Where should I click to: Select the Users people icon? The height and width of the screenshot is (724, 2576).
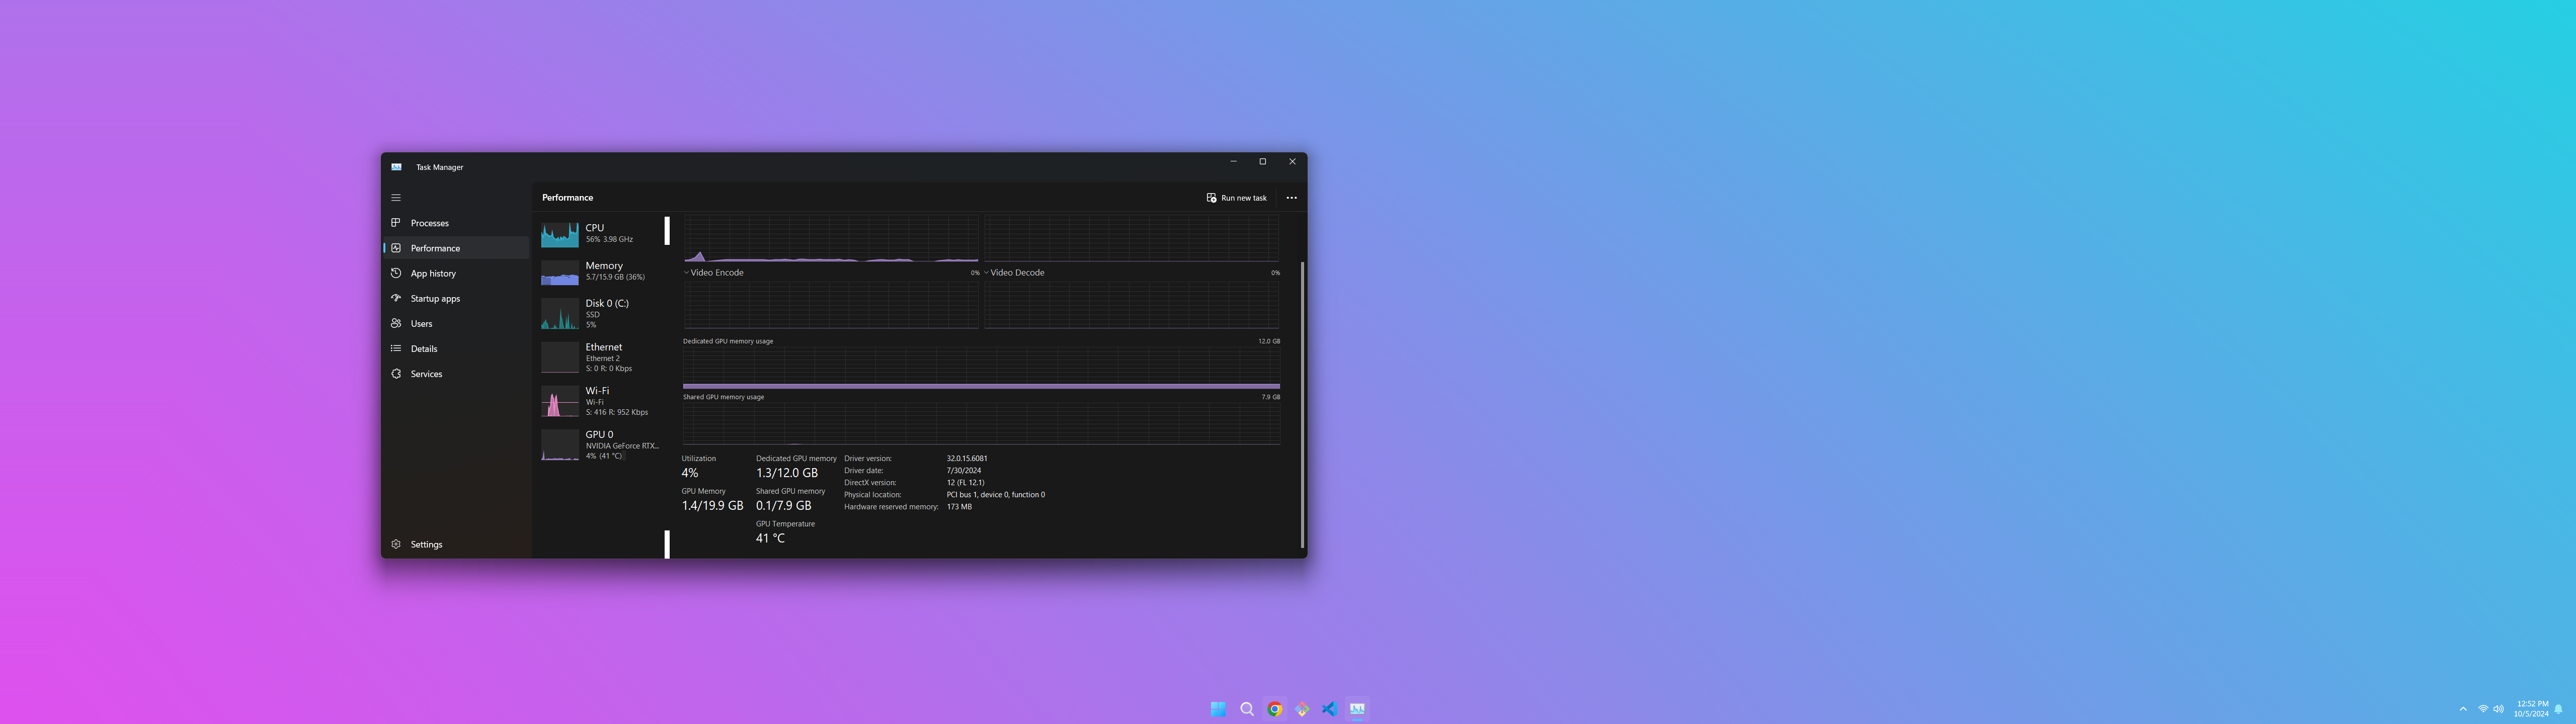click(x=396, y=324)
